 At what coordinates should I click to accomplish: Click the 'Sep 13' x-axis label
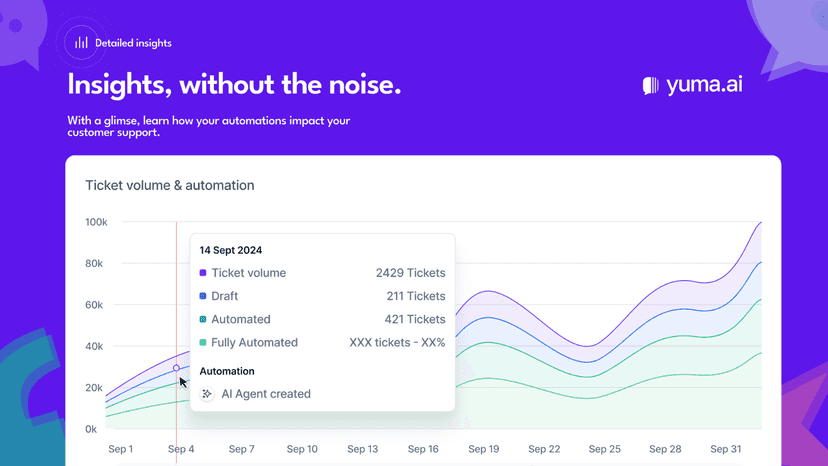[363, 449]
